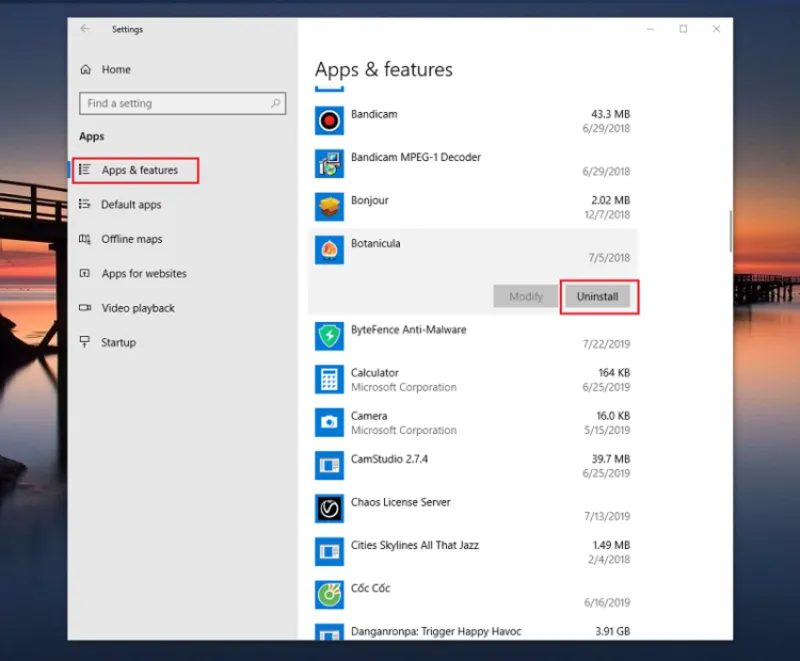The image size is (800, 661).
Task: Go back using the Settings back arrow
Action: pos(85,29)
